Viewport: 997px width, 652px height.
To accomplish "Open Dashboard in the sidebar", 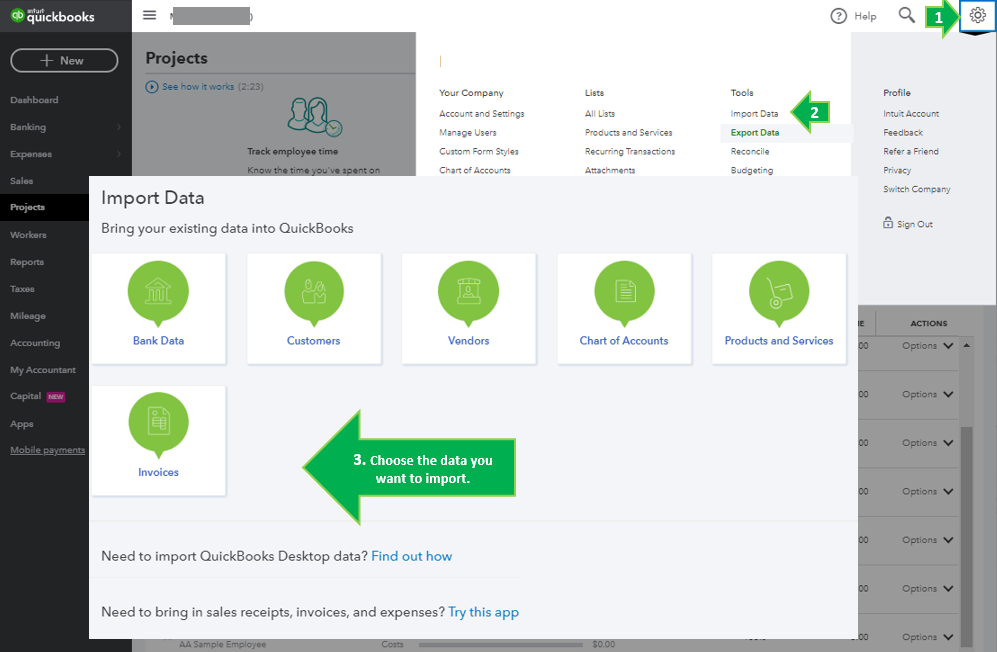I will coord(34,100).
